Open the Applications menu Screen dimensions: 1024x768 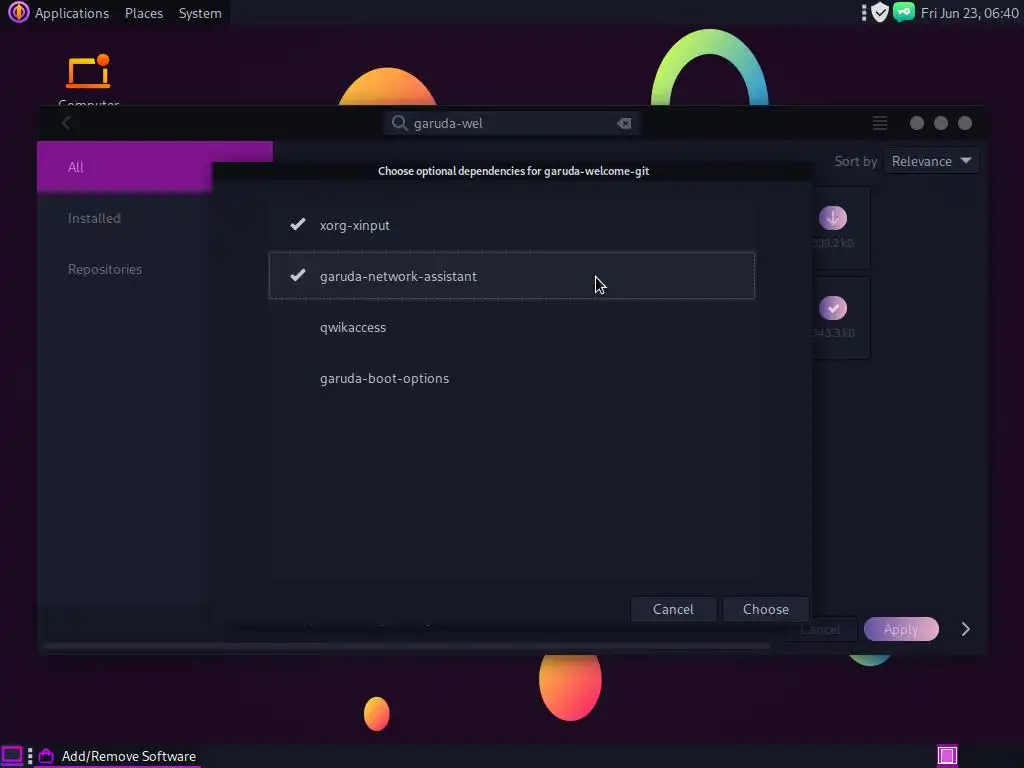[x=72, y=13]
